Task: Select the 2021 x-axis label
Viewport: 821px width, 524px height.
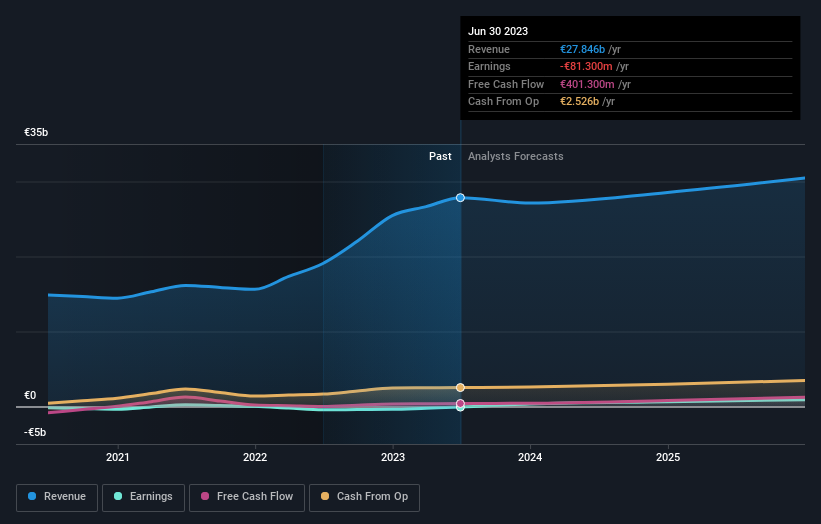Action: [118, 457]
